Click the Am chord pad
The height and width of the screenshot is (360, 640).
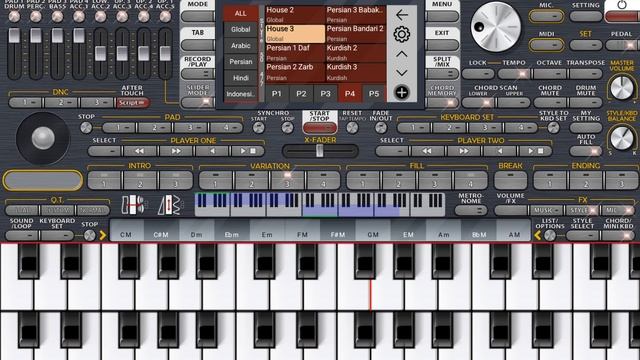tap(444, 231)
